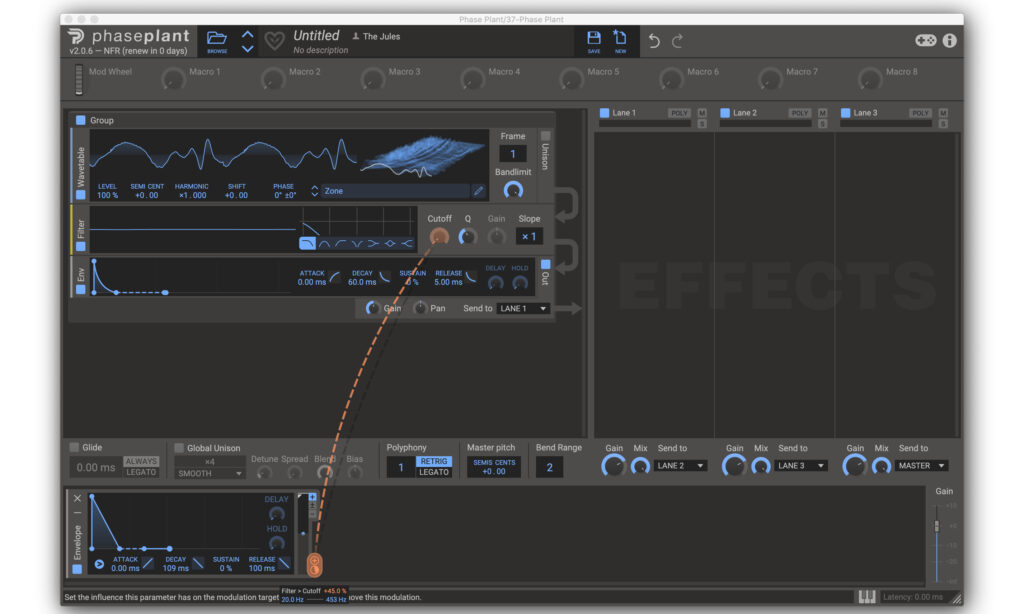Disable the Env module toggle
The width and height of the screenshot is (1024, 614).
[x=80, y=289]
